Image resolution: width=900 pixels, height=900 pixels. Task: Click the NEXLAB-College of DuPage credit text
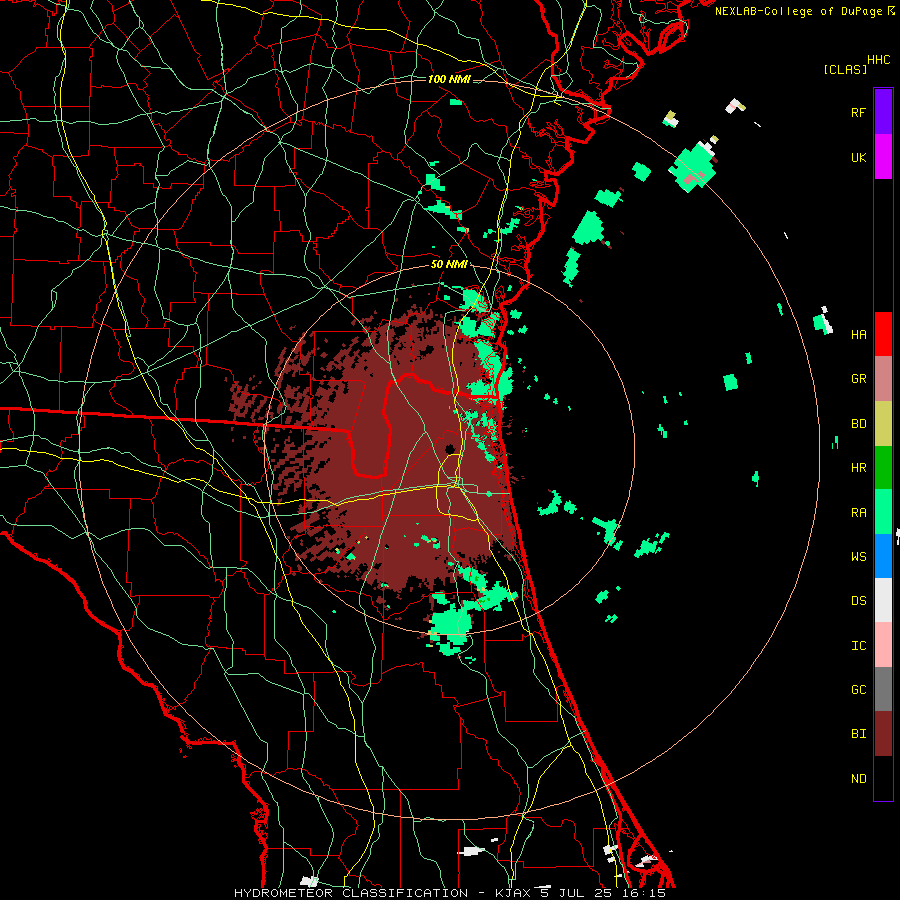click(x=804, y=11)
